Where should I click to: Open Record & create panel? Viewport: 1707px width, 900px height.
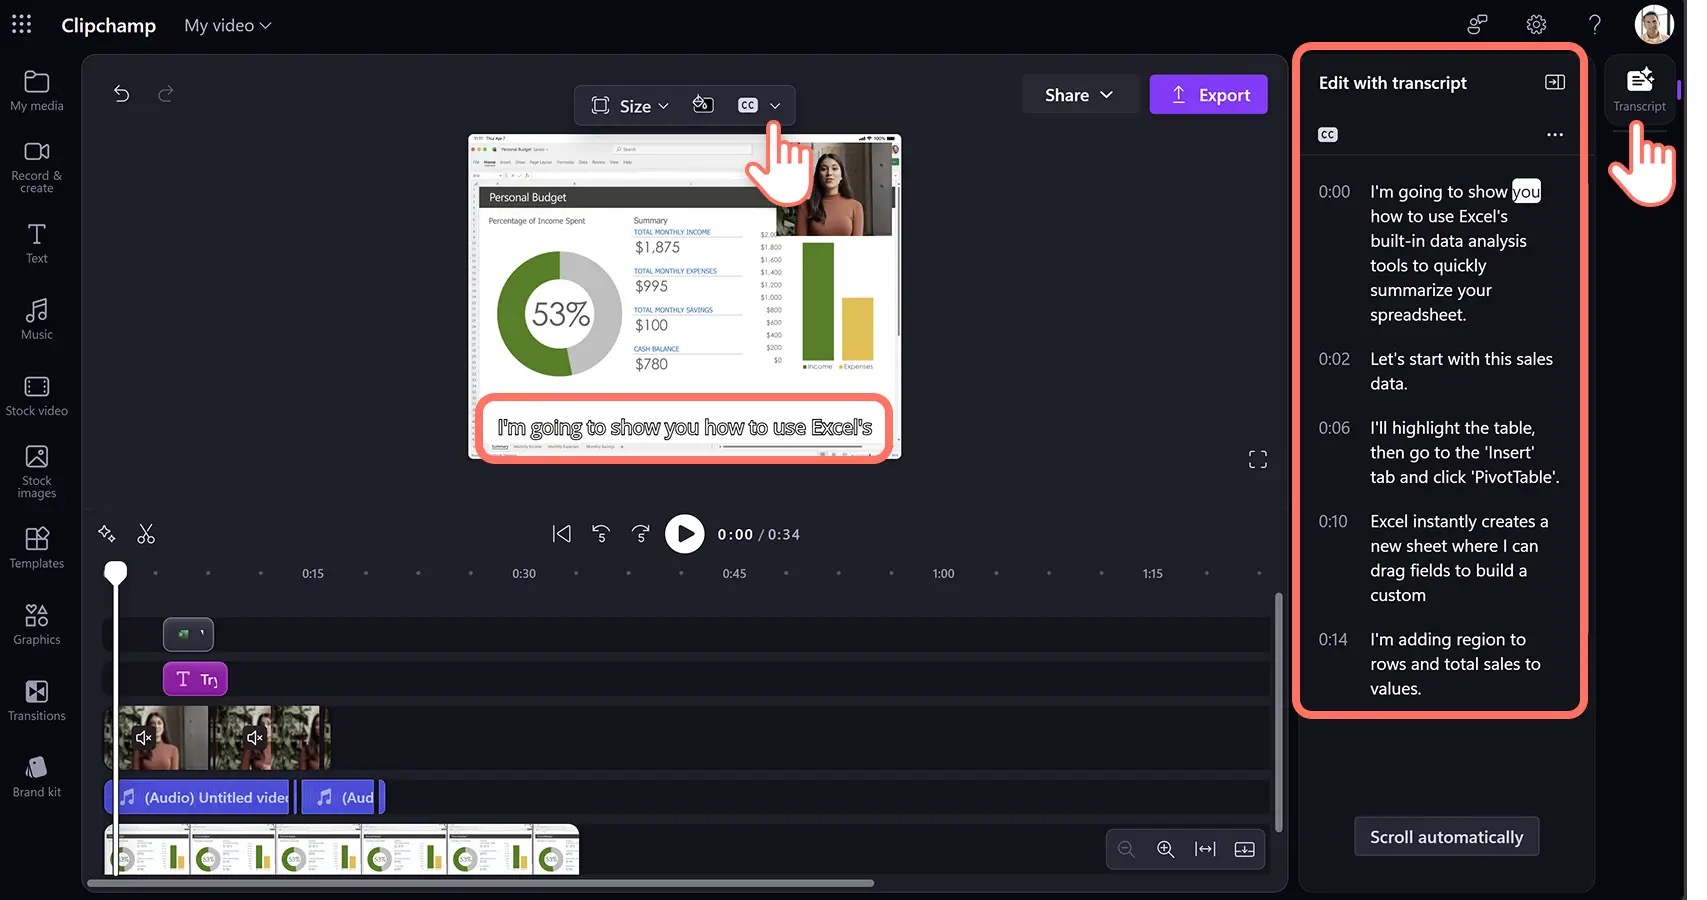click(37, 166)
